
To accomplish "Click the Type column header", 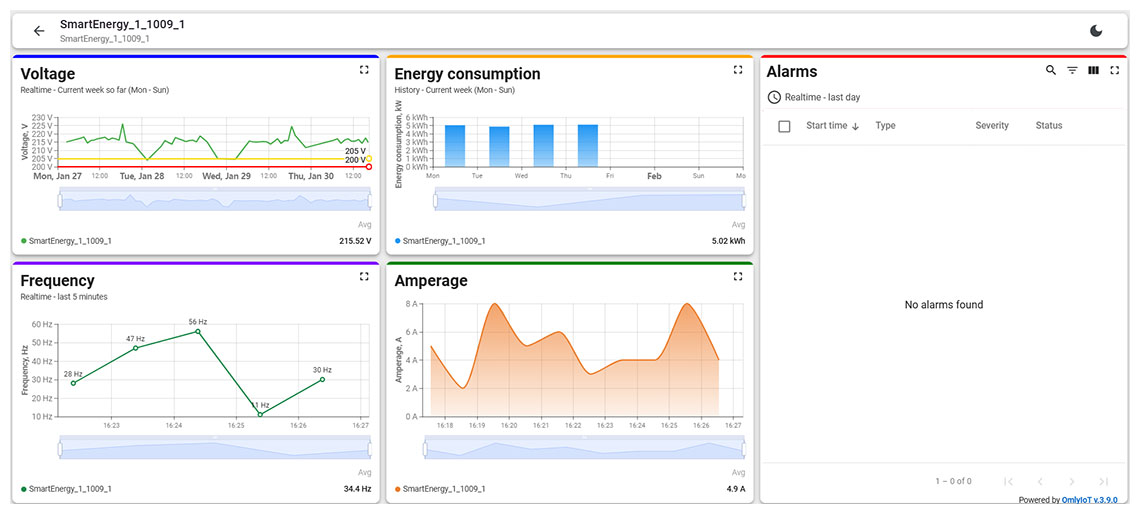I will point(885,126).
